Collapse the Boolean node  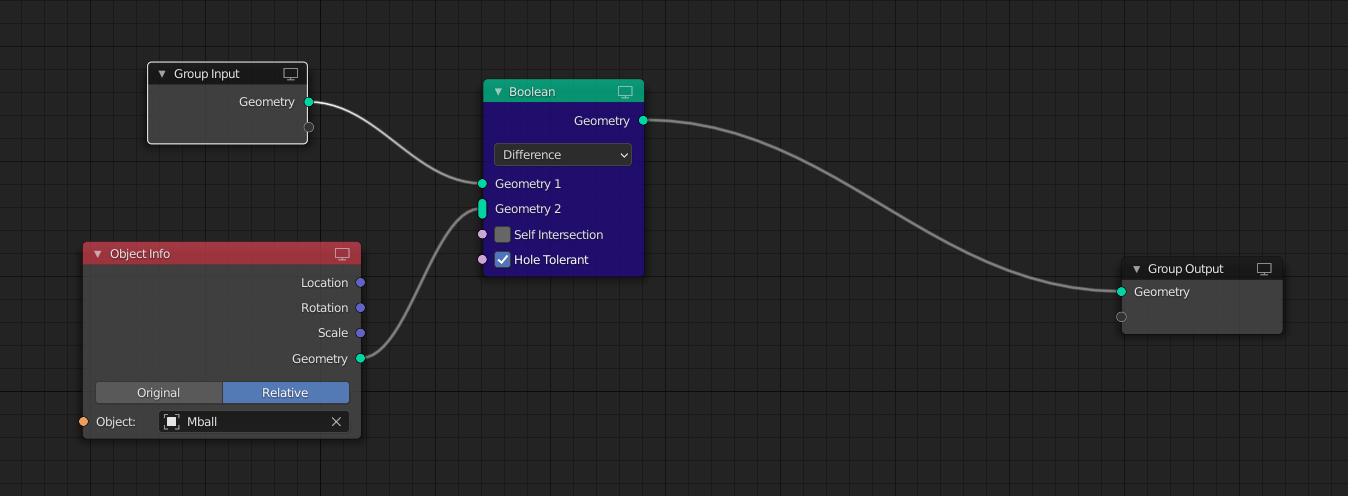(498, 92)
